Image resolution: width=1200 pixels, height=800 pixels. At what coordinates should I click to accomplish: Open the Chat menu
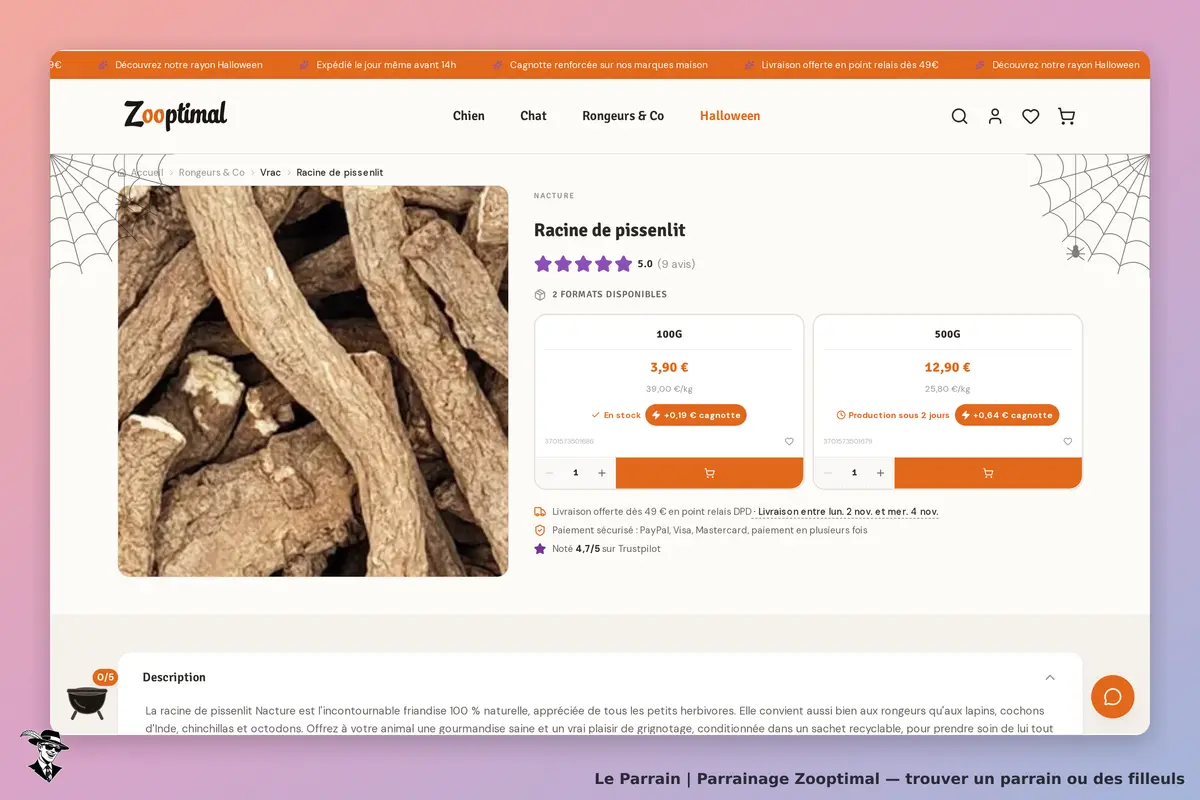click(x=533, y=116)
